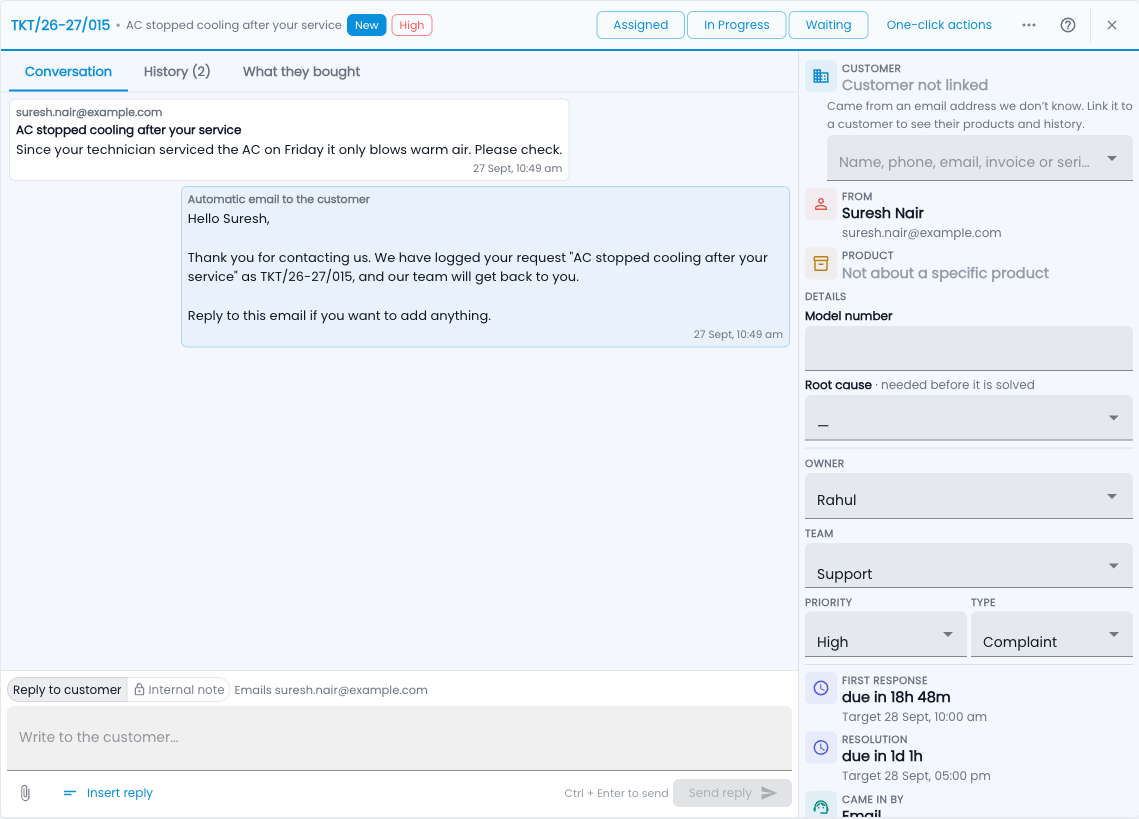Click the Model number input field
The image size is (1139, 819).
click(968, 348)
